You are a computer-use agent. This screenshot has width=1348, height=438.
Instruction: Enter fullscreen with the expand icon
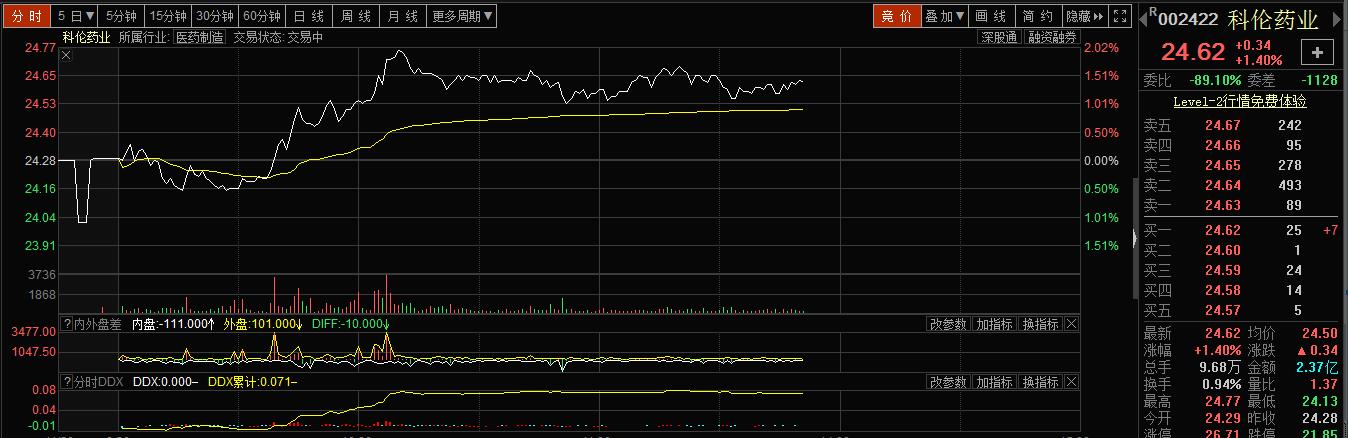click(x=1120, y=16)
